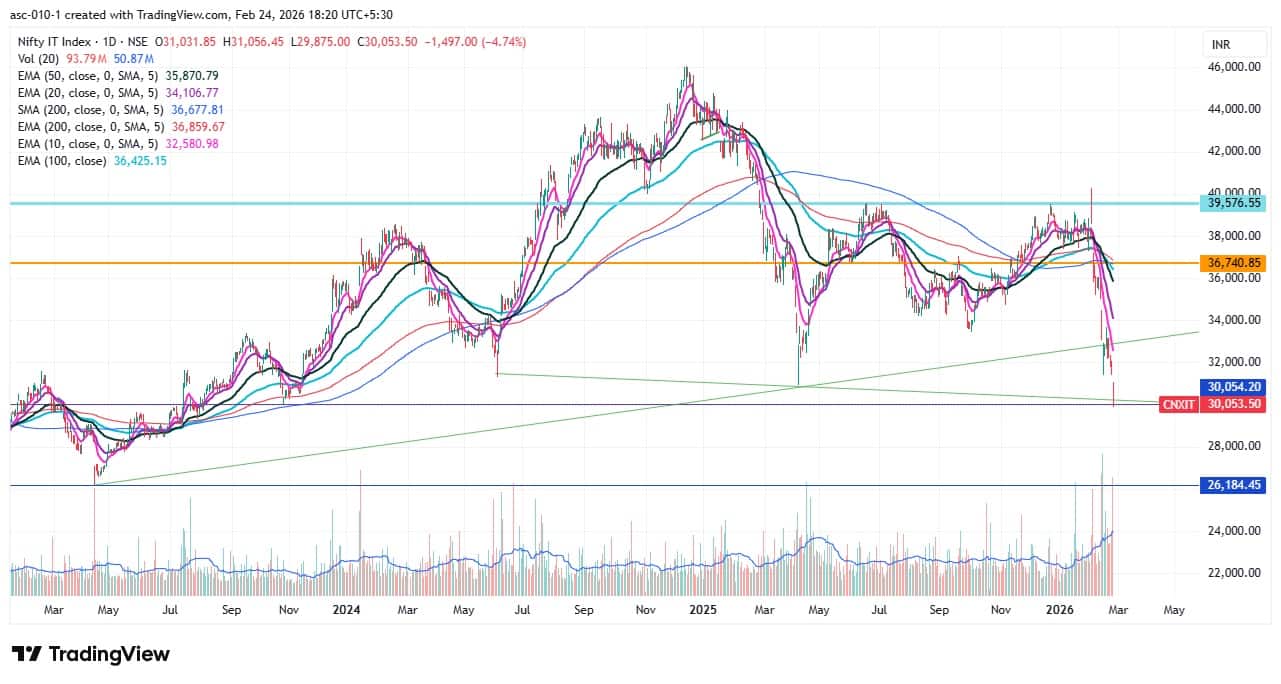Click the orange 36,740.85 price label
The height and width of the screenshot is (684, 1281).
coord(1231,263)
